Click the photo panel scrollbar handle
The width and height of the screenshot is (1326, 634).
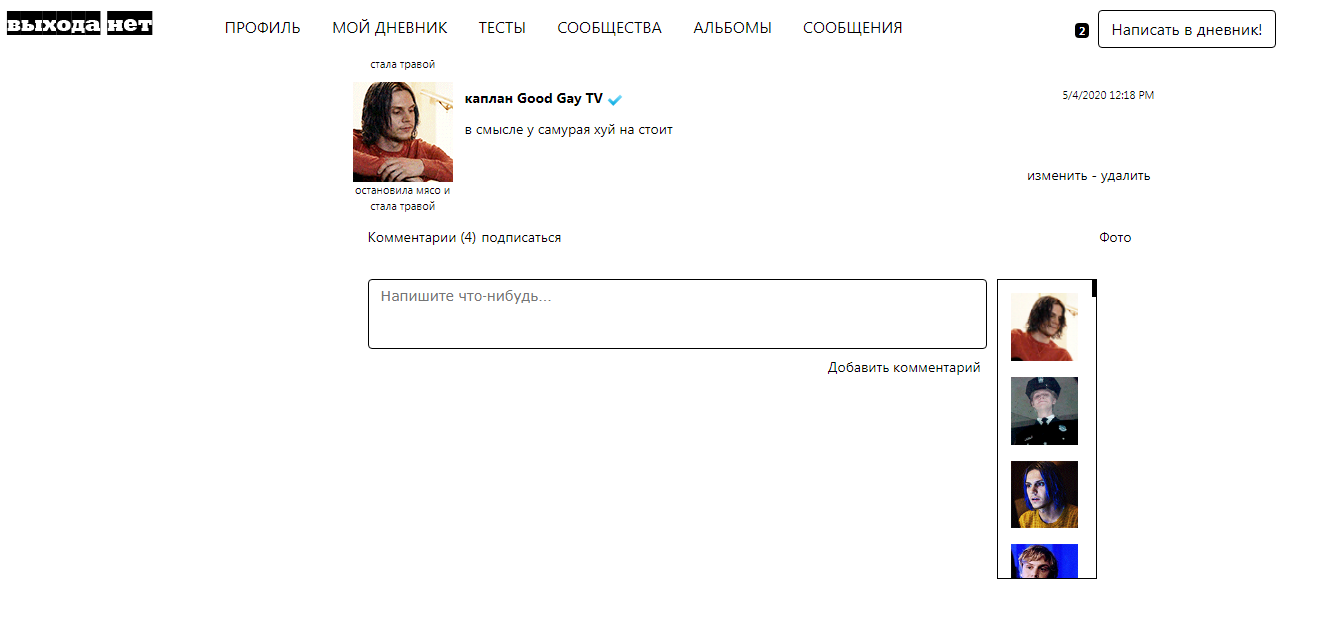[1094, 288]
